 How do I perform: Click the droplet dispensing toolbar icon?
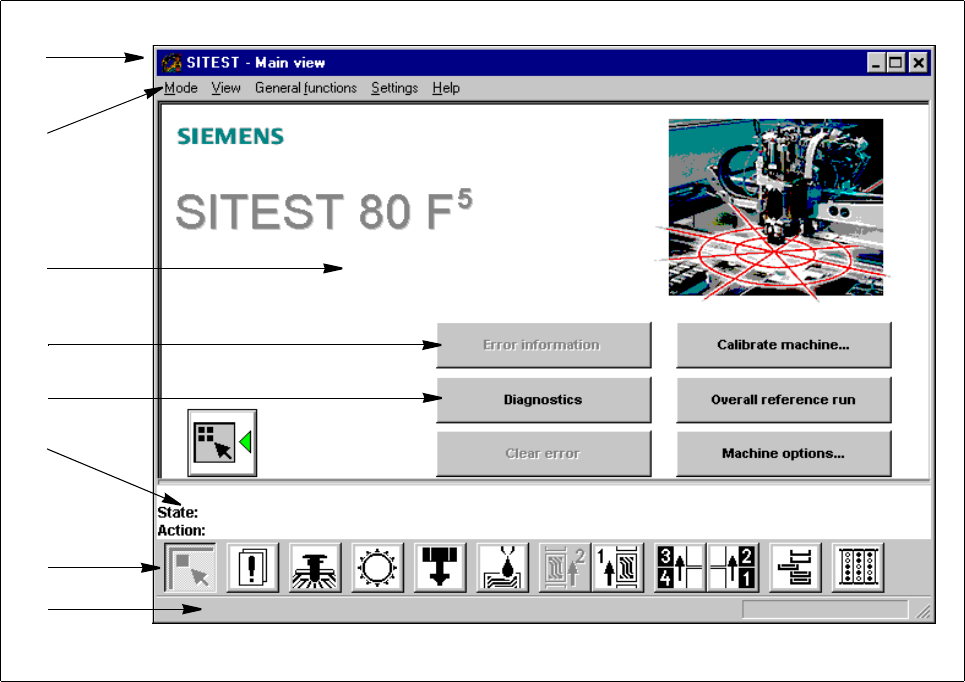pos(502,568)
